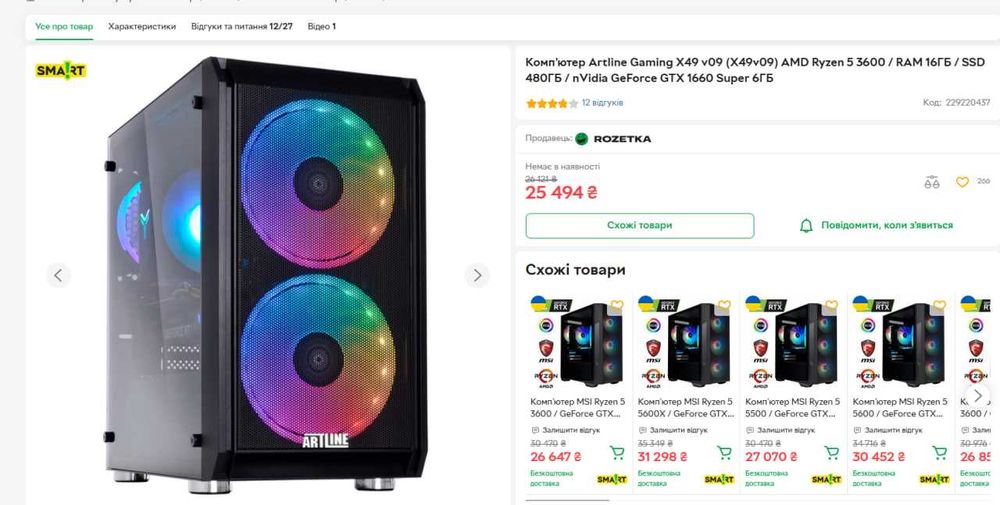Click the Схожі товари button
Screen dimensions: 1000x505
coord(640,226)
